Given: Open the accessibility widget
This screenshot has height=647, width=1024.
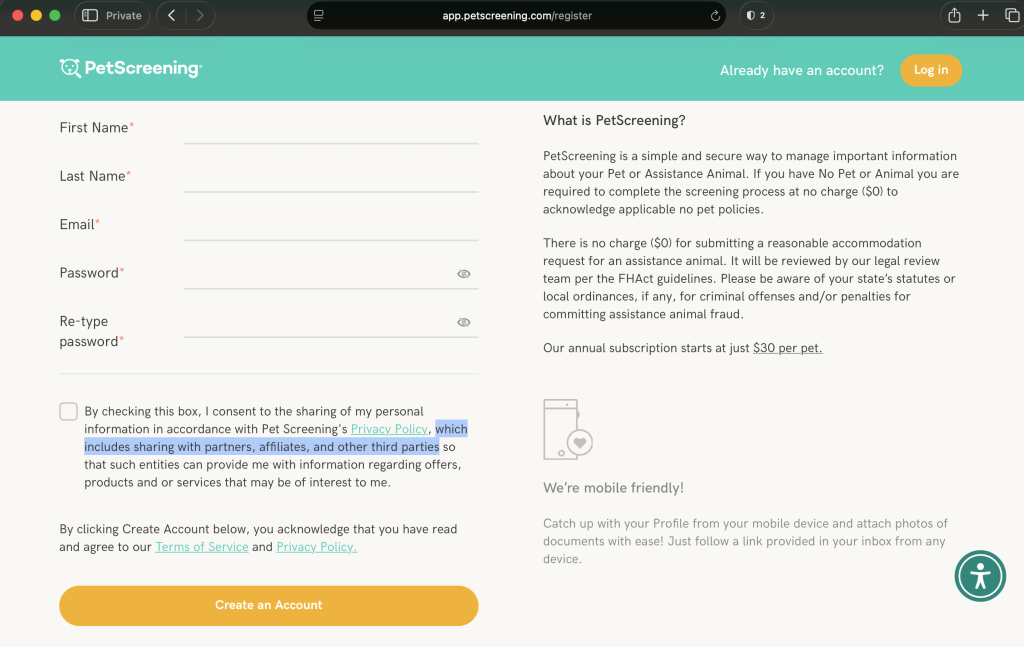Looking at the screenshot, I should coord(980,576).
